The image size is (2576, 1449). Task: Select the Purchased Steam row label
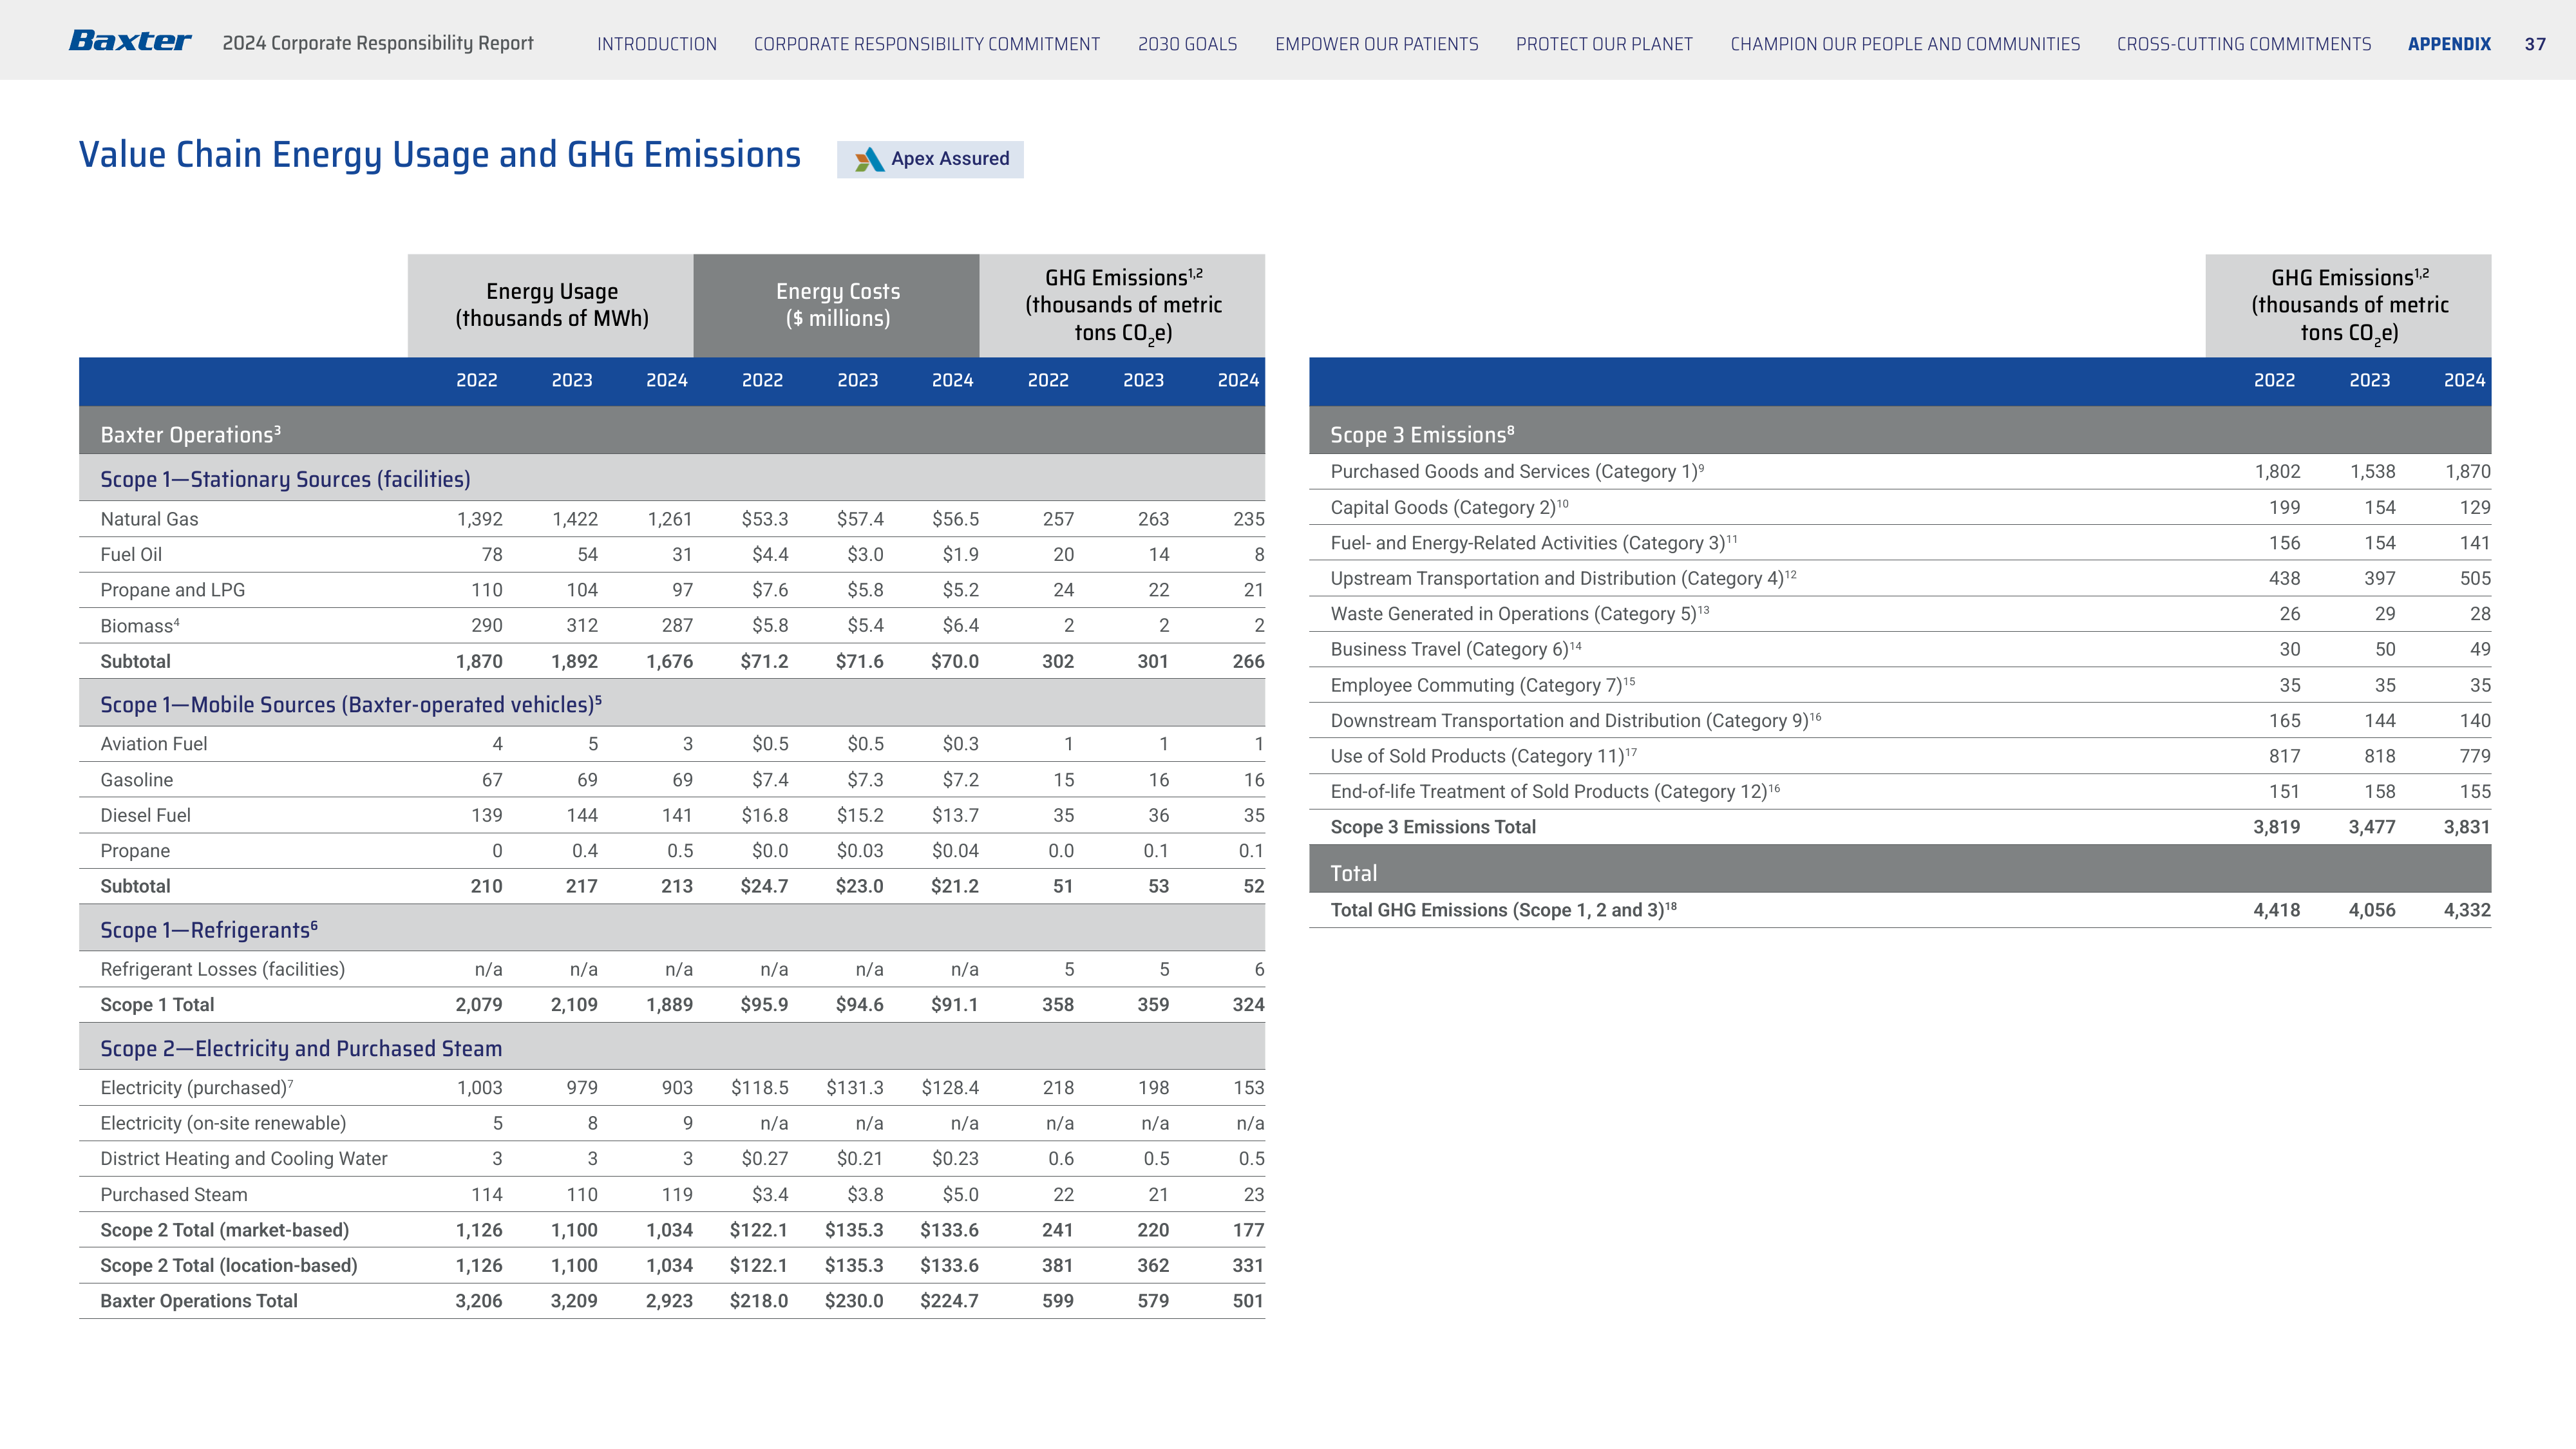click(173, 1195)
